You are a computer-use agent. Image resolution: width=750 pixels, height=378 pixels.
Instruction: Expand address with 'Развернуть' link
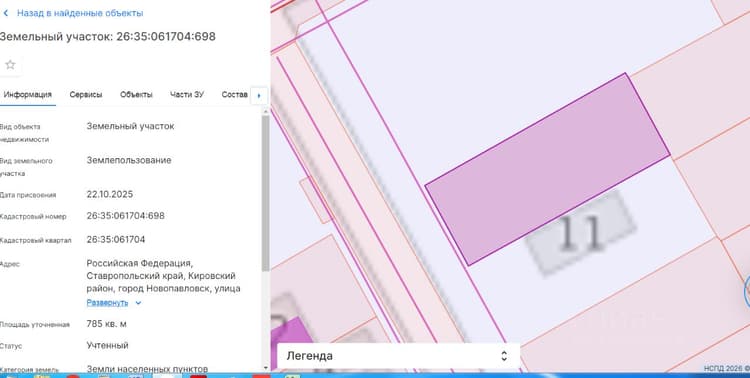107,302
